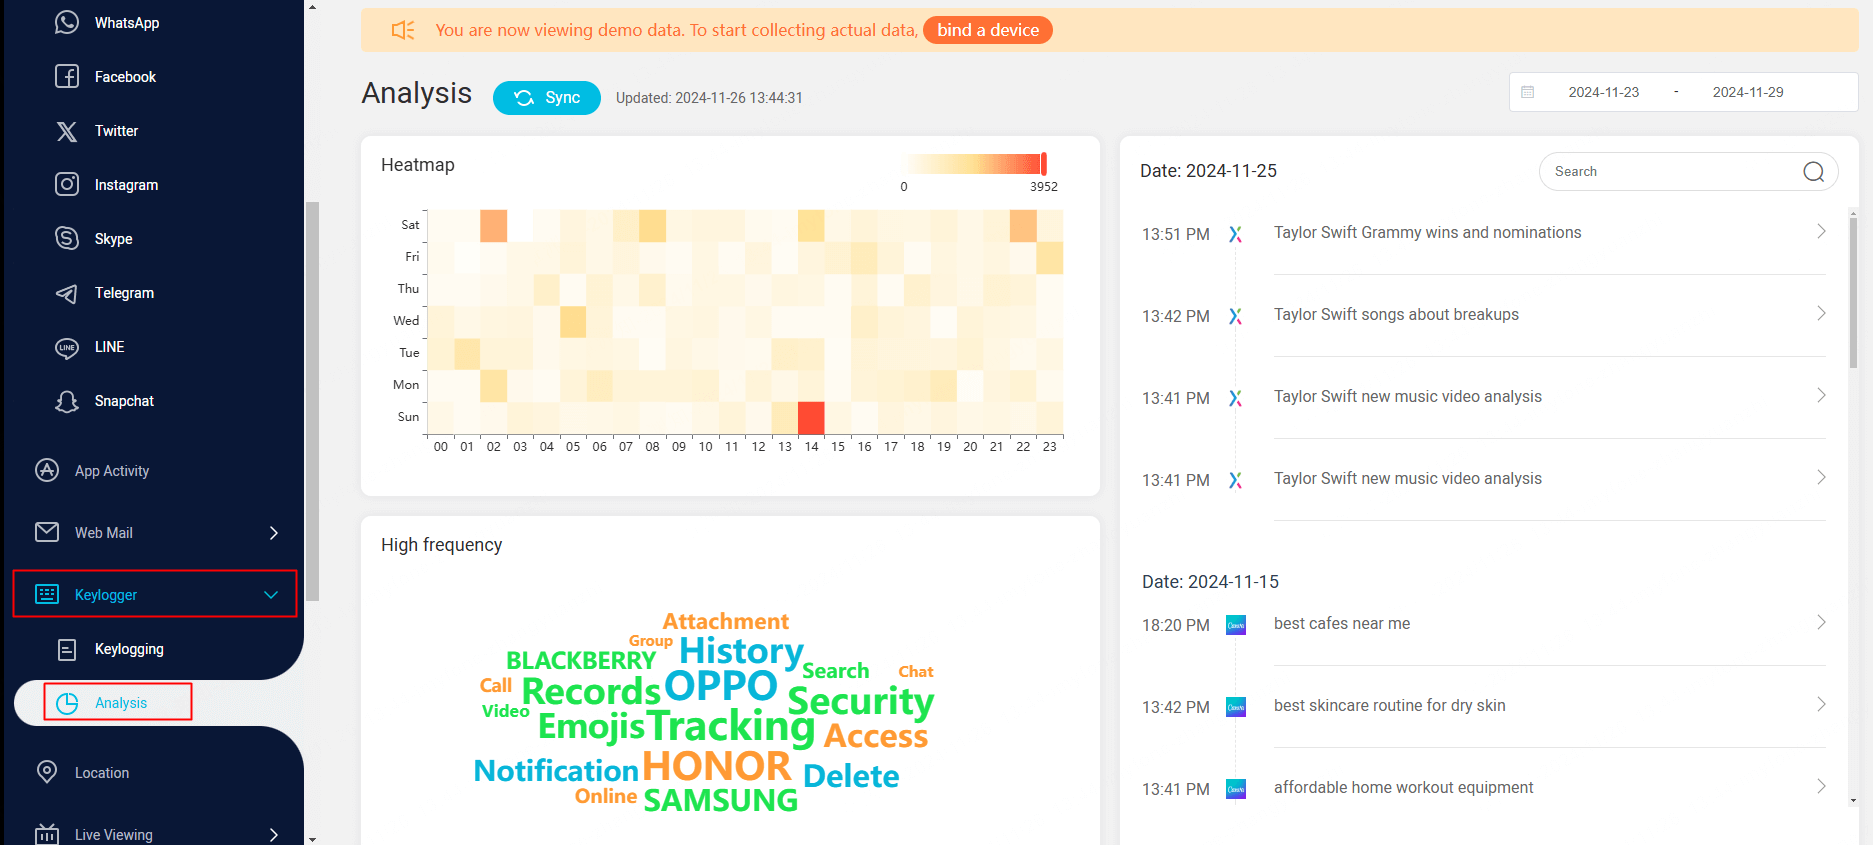Open Location menu item
Screen dimensions: 1873x845
click(102, 772)
